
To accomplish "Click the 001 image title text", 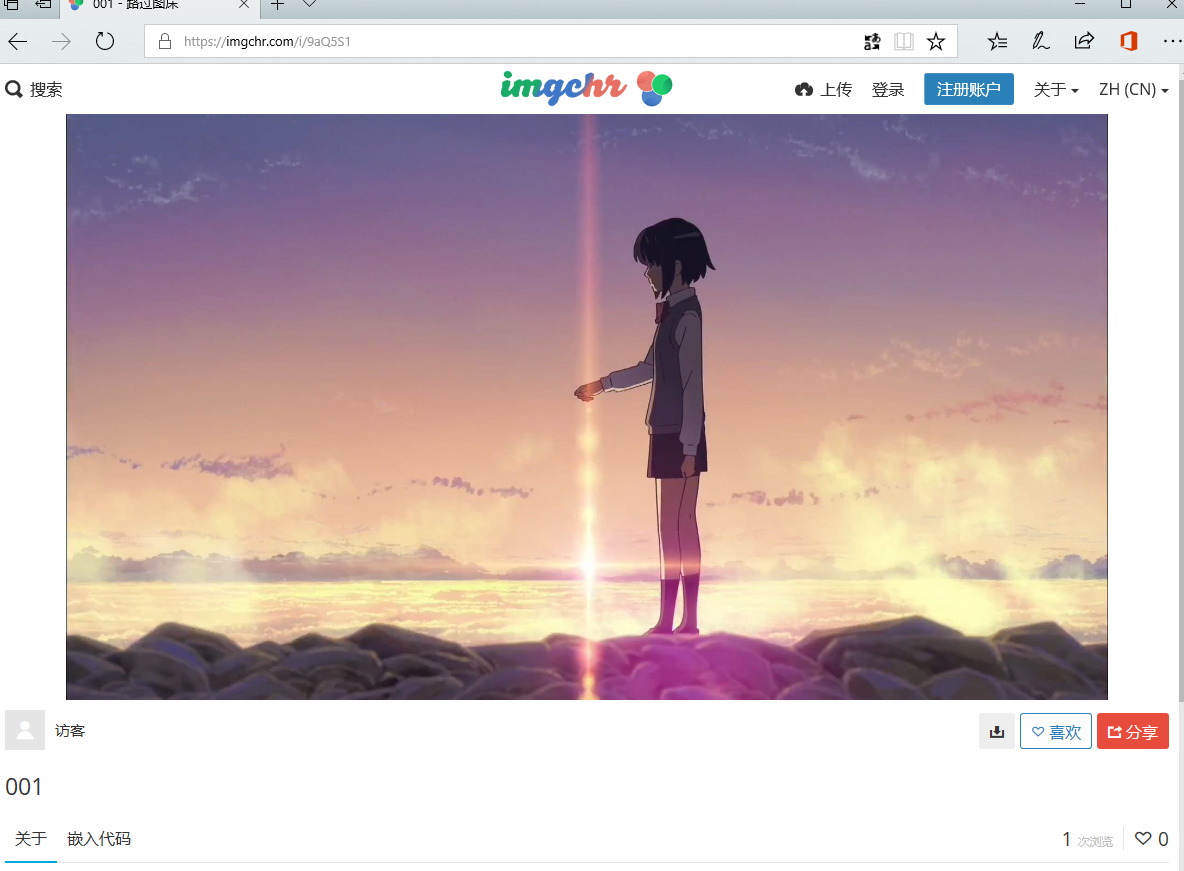I will tap(23, 787).
